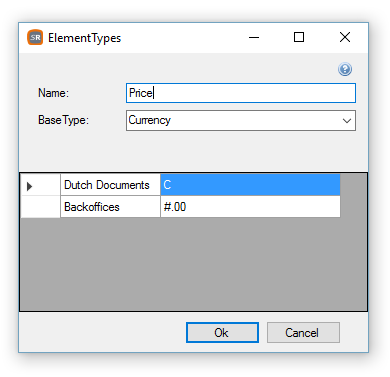This screenshot has height=377, width=390.
Task: Click the #.00 format cell
Action: pos(250,207)
